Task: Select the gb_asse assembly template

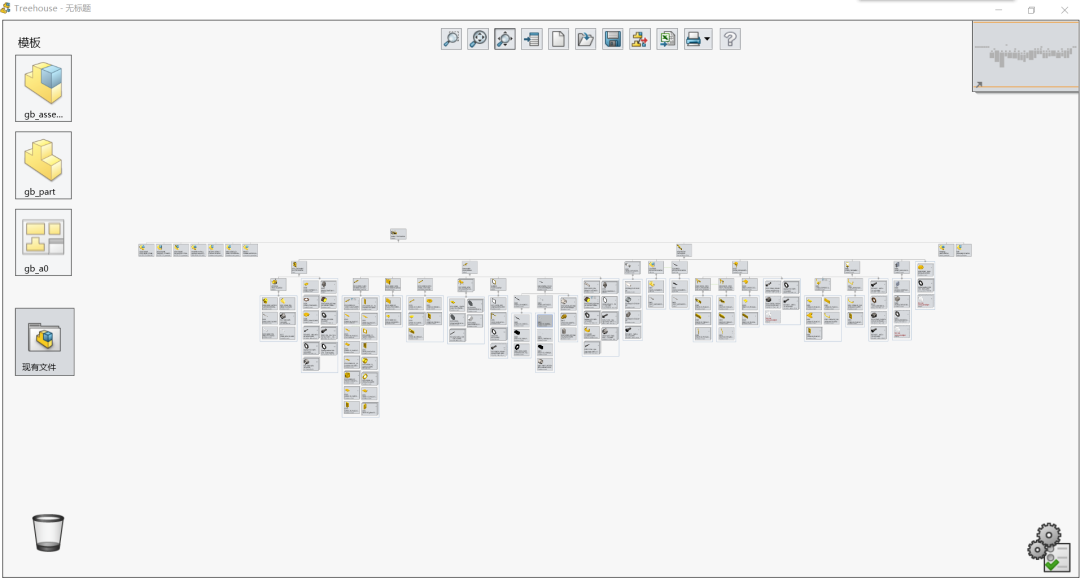Action: coord(42,88)
